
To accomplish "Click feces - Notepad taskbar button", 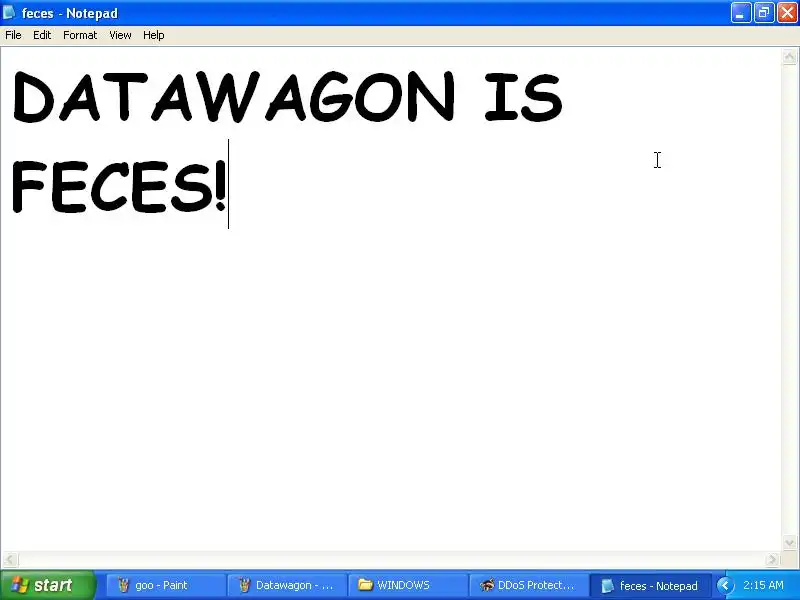I will coord(649,585).
